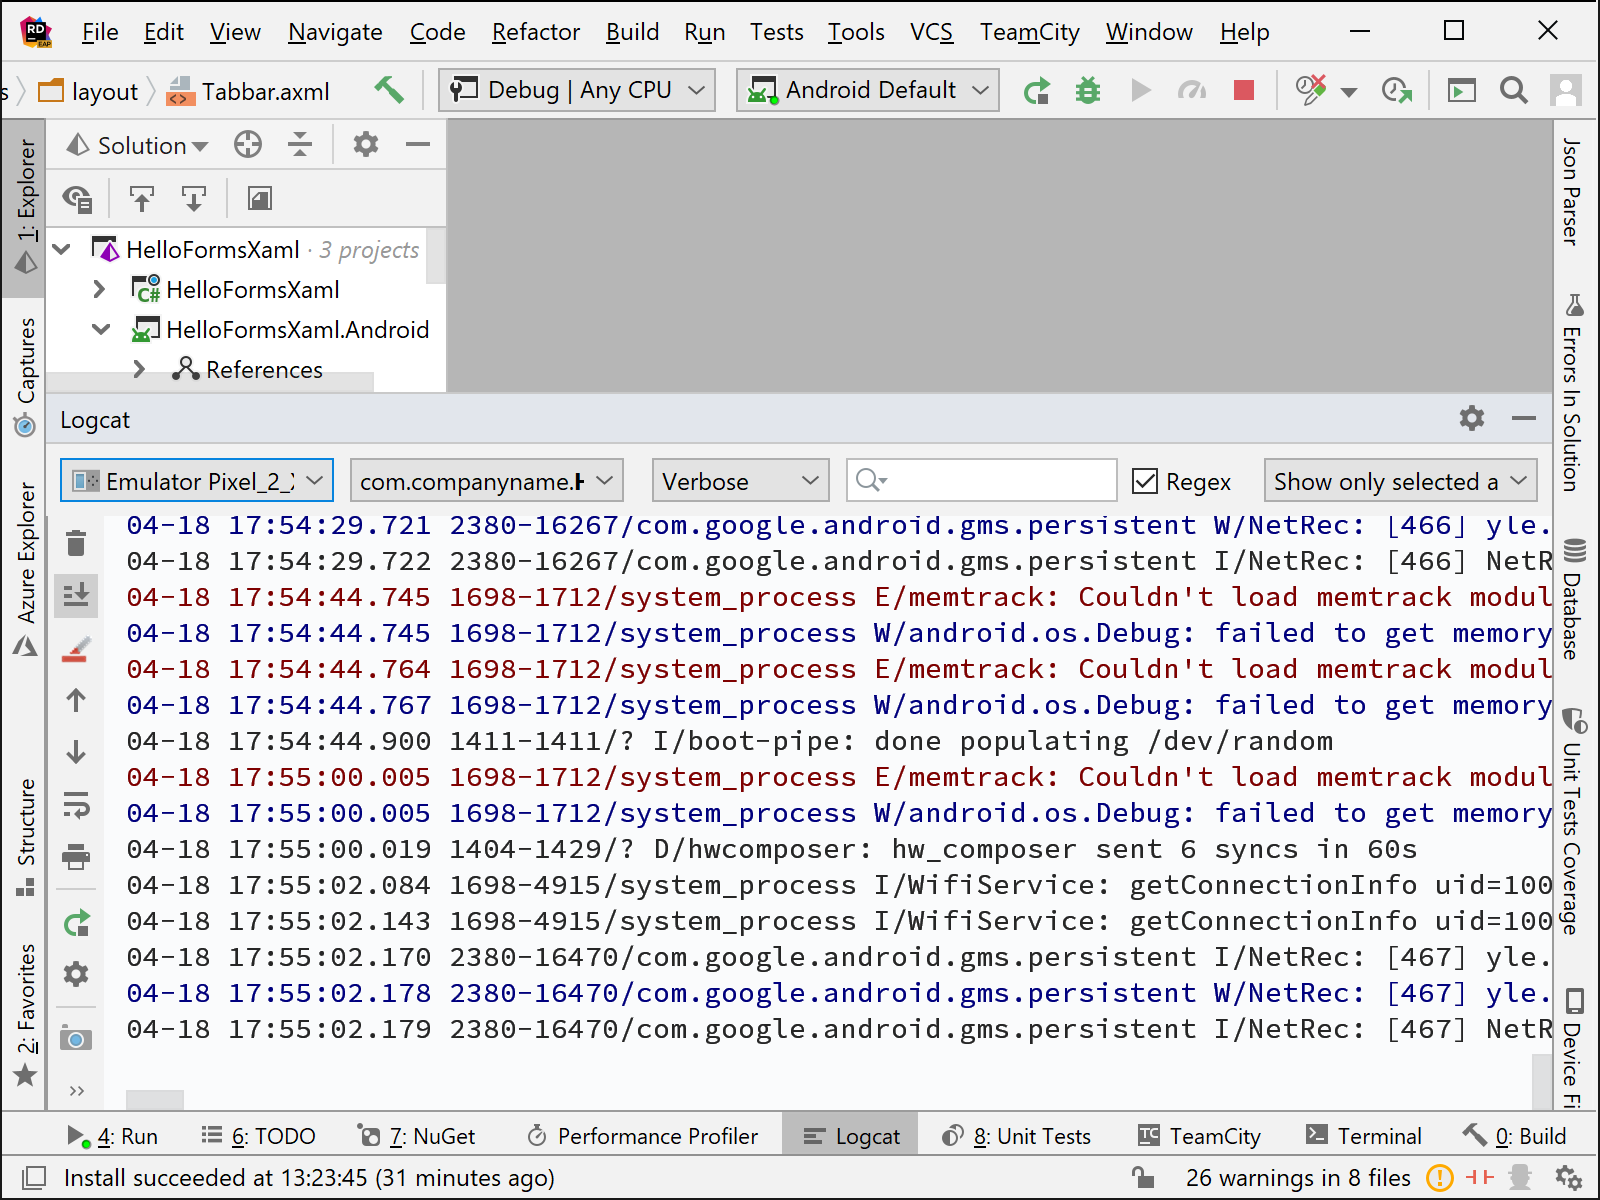The width and height of the screenshot is (1600, 1200).
Task: Expand the HelloFormsXaml C# project
Action: (x=98, y=289)
